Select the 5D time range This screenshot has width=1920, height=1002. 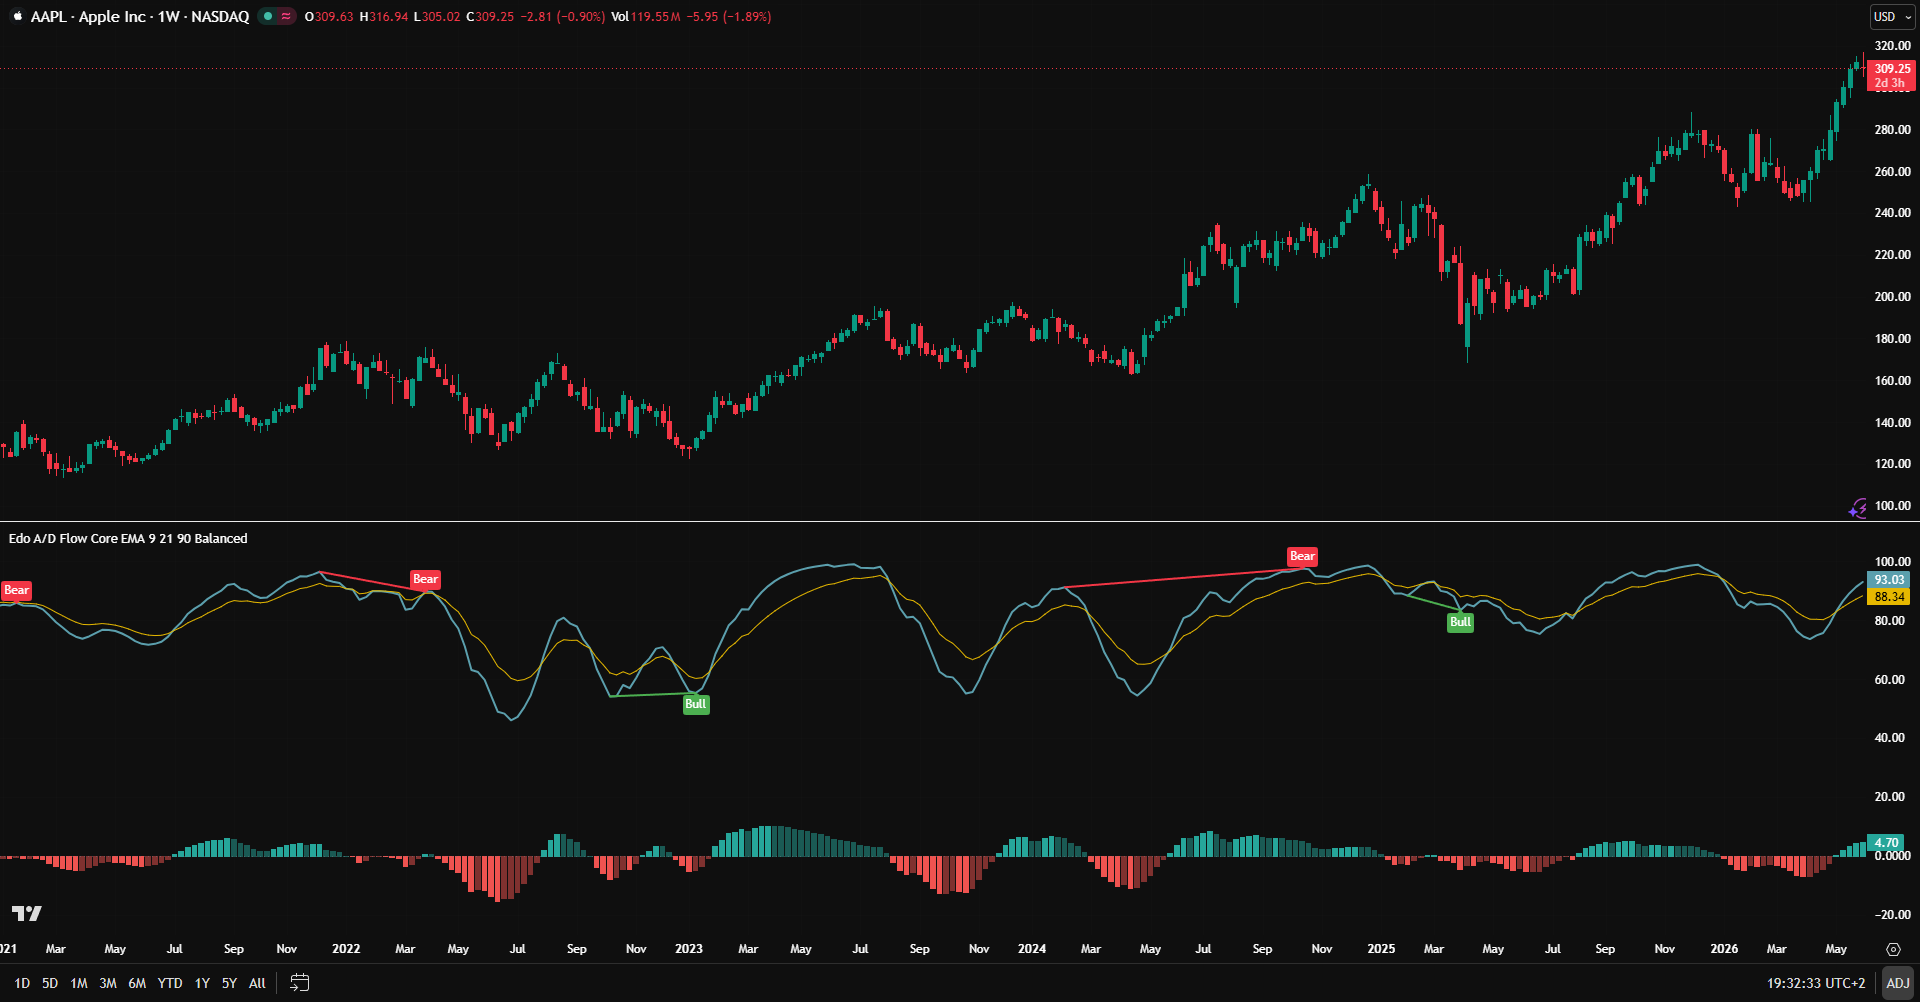pos(50,983)
